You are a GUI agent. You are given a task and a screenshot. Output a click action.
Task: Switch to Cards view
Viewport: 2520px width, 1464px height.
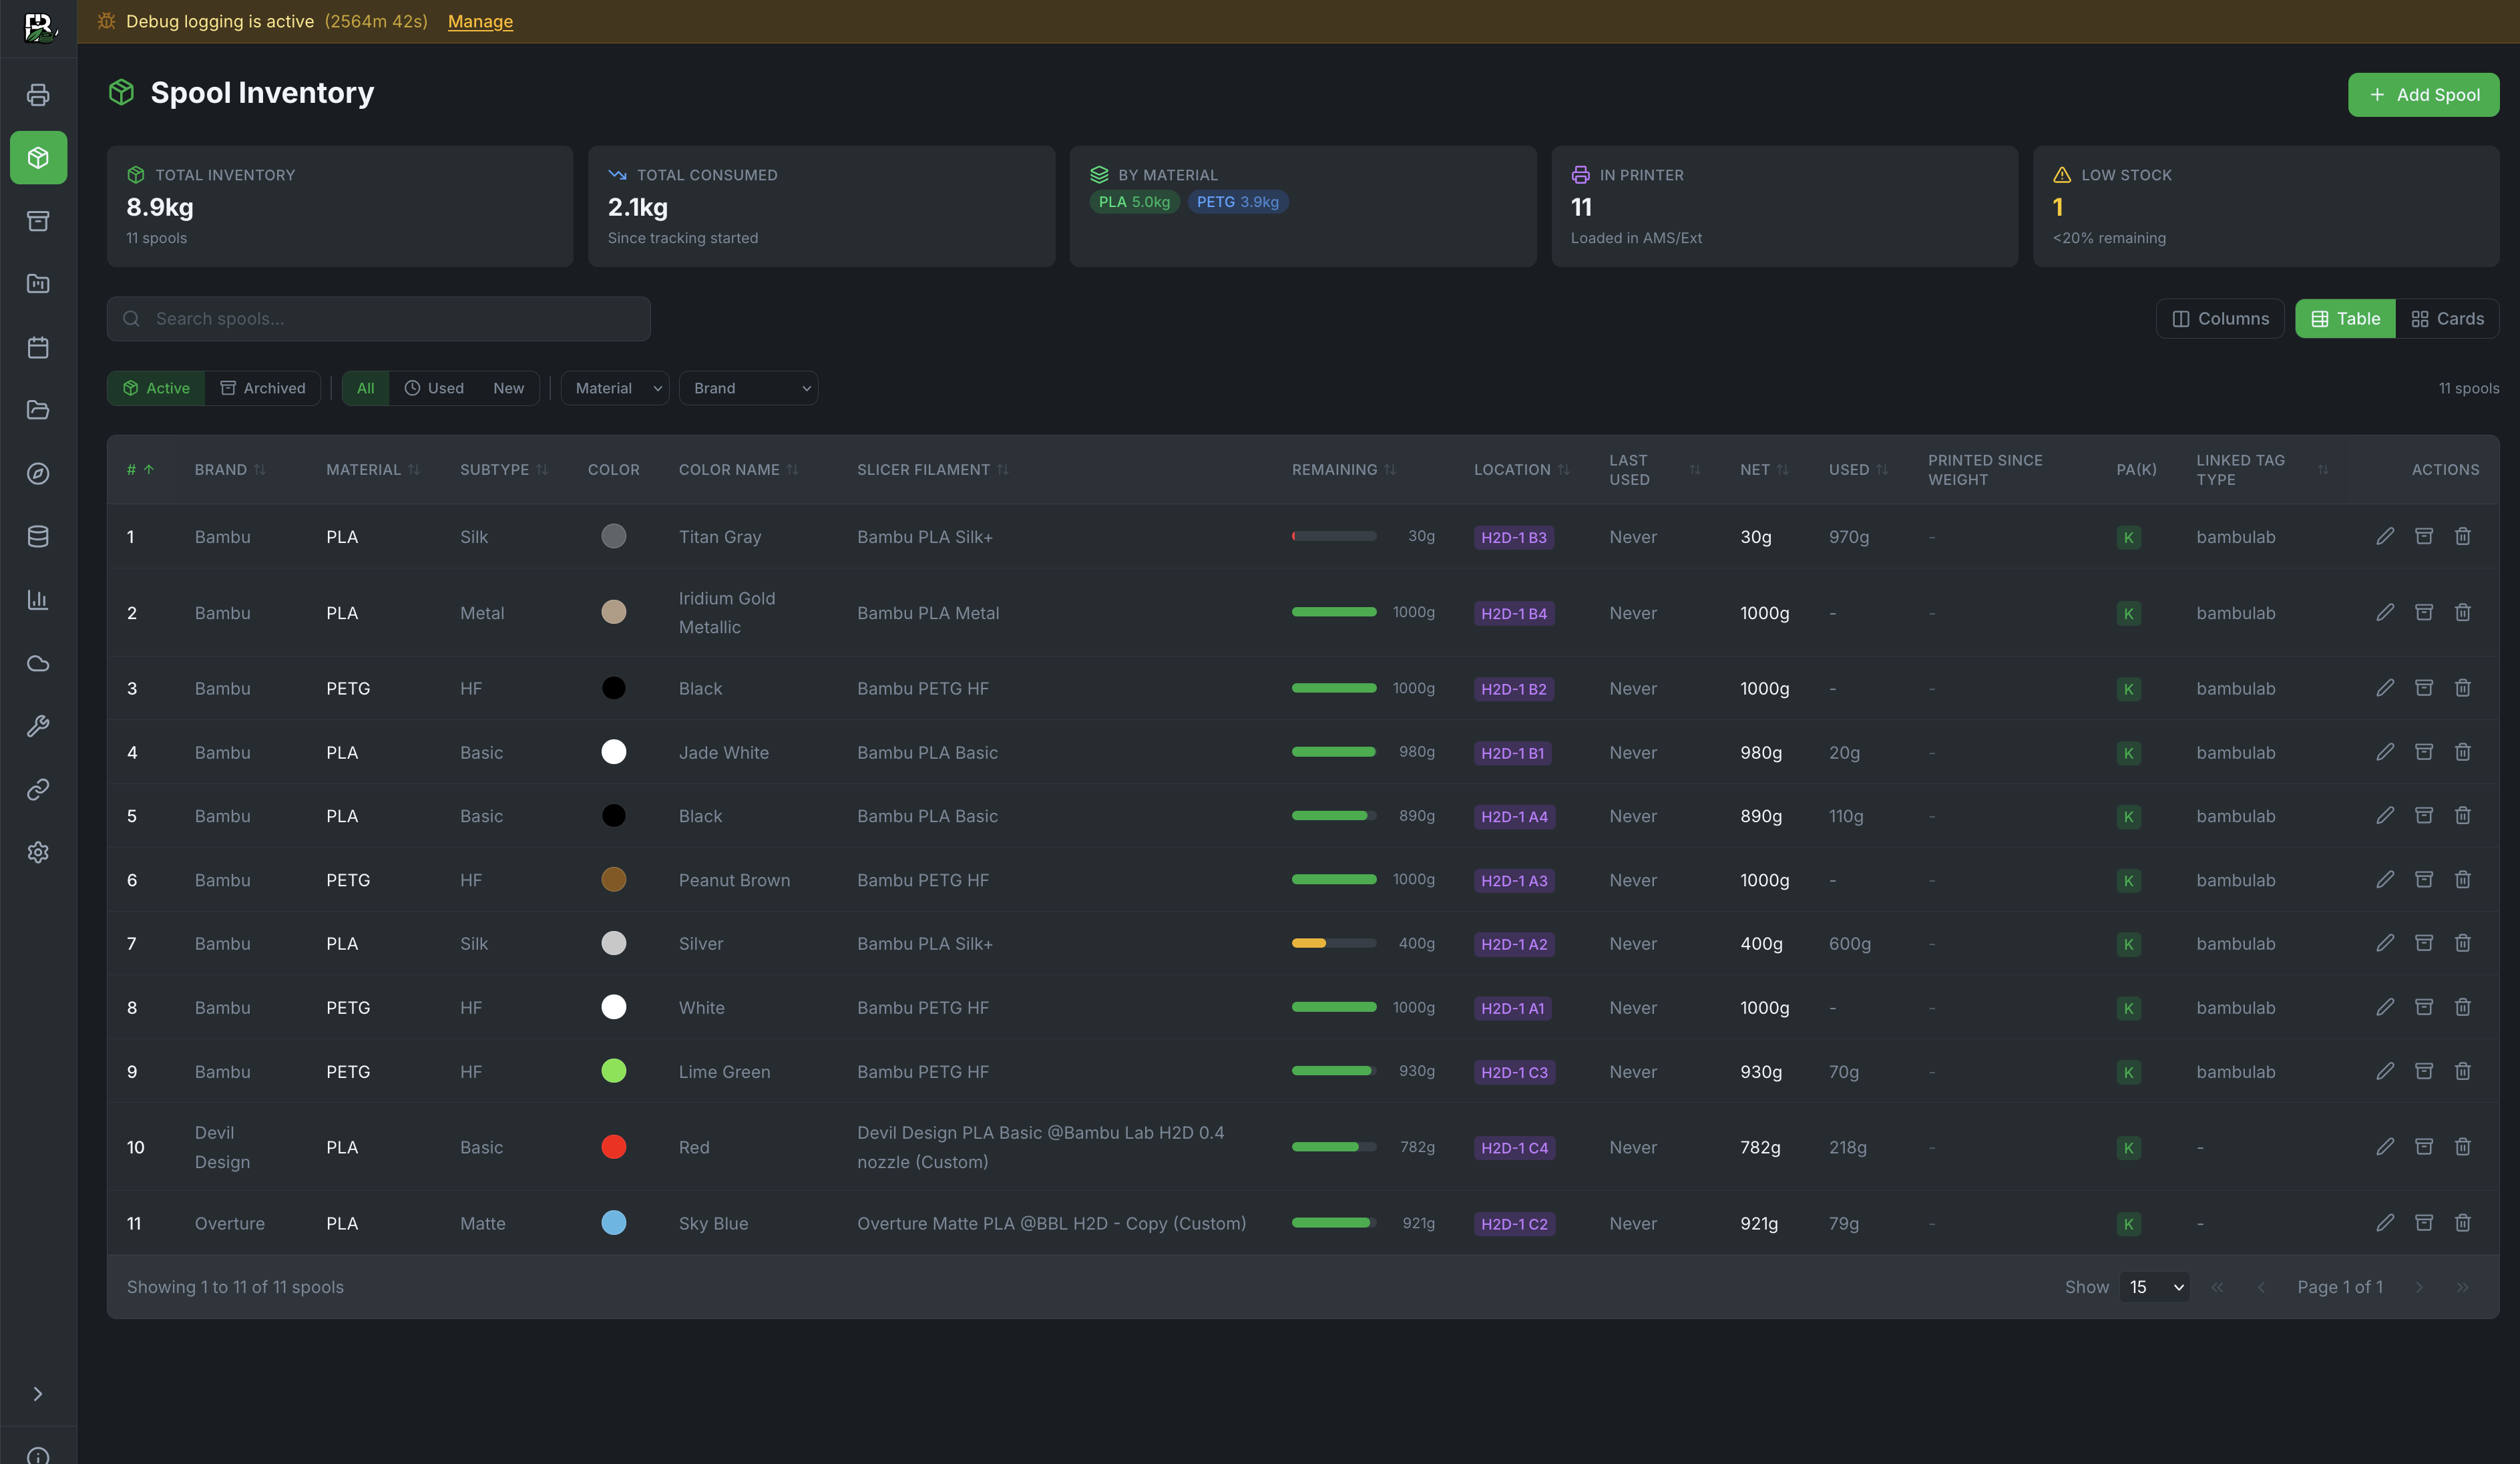click(x=2448, y=318)
